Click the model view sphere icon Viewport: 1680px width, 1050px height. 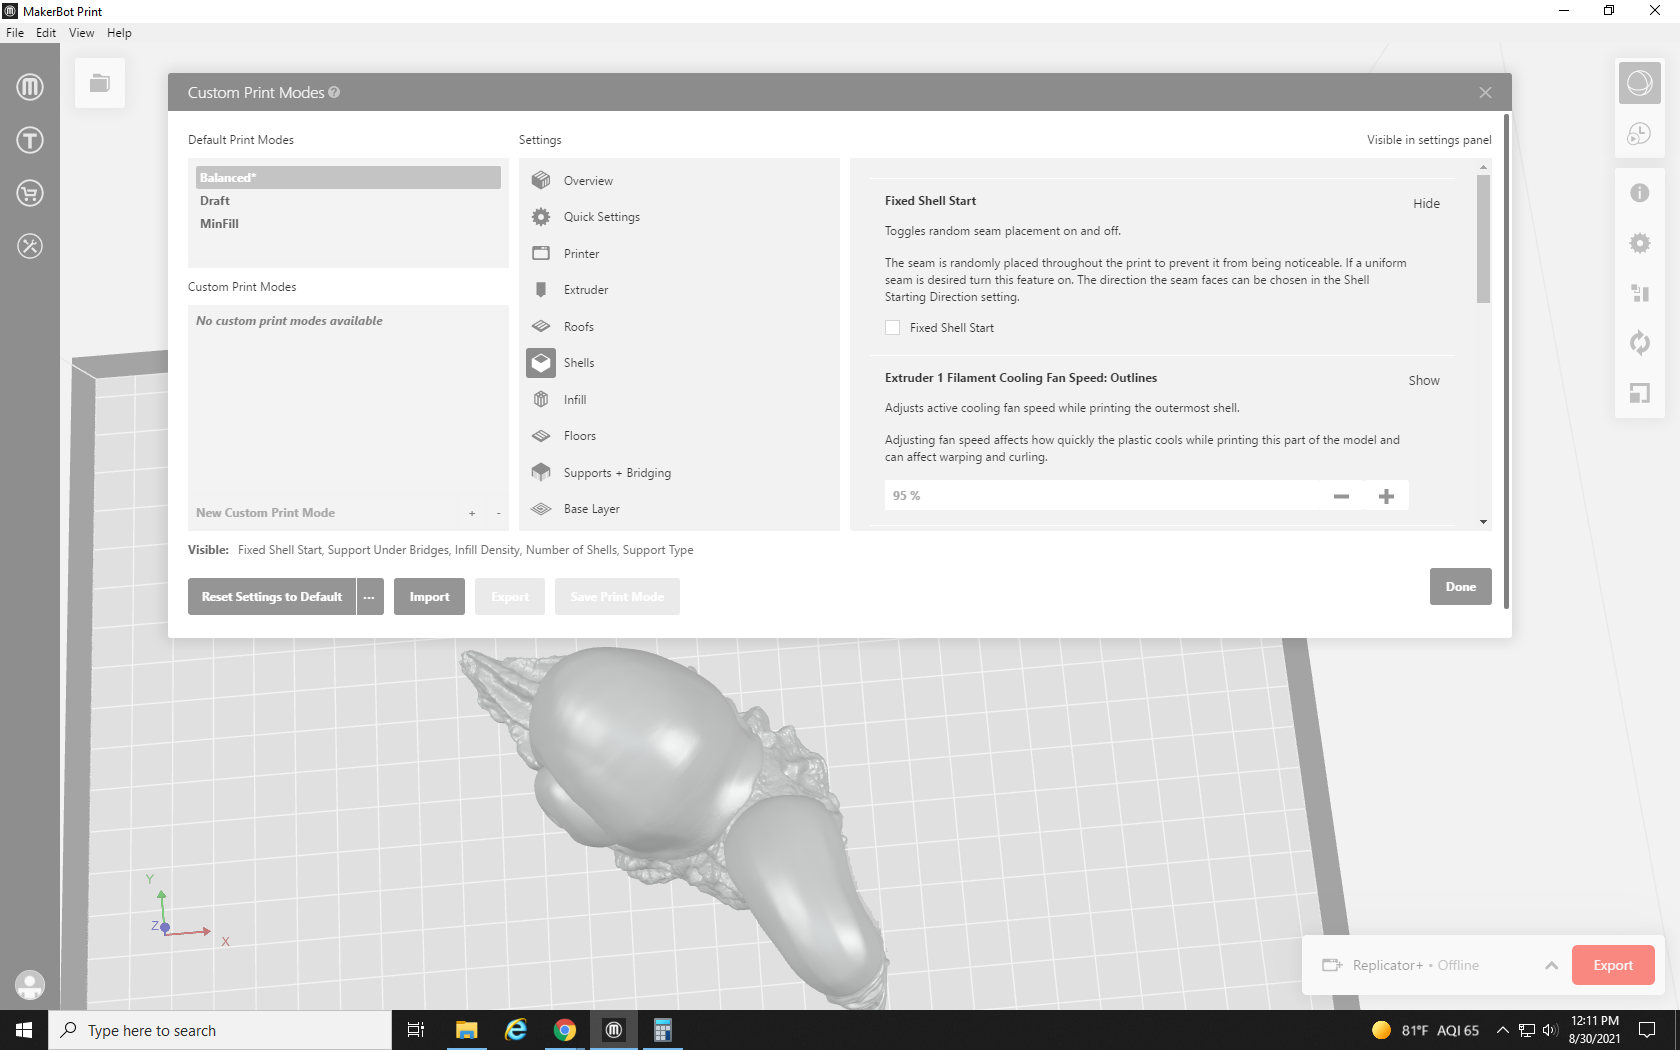tap(1639, 83)
